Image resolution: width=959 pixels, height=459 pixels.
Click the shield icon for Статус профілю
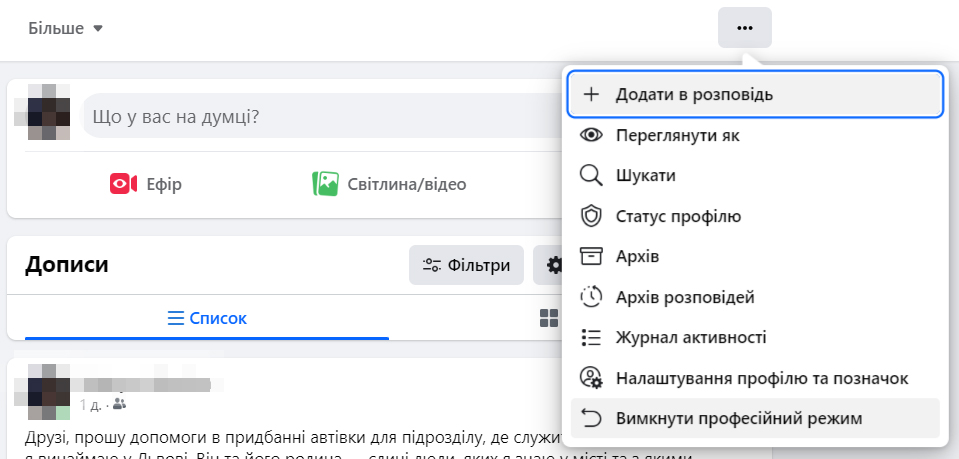point(592,216)
